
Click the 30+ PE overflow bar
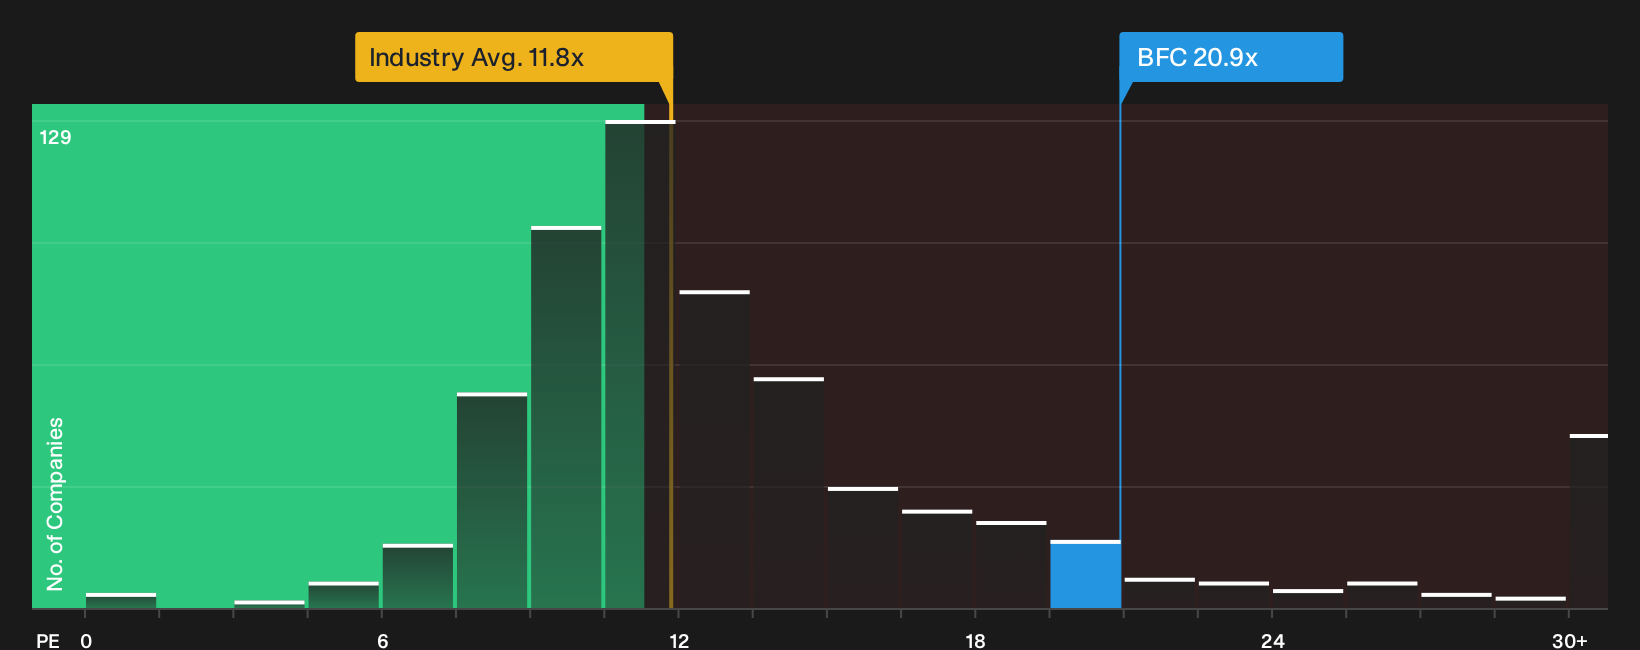coord(1589,522)
